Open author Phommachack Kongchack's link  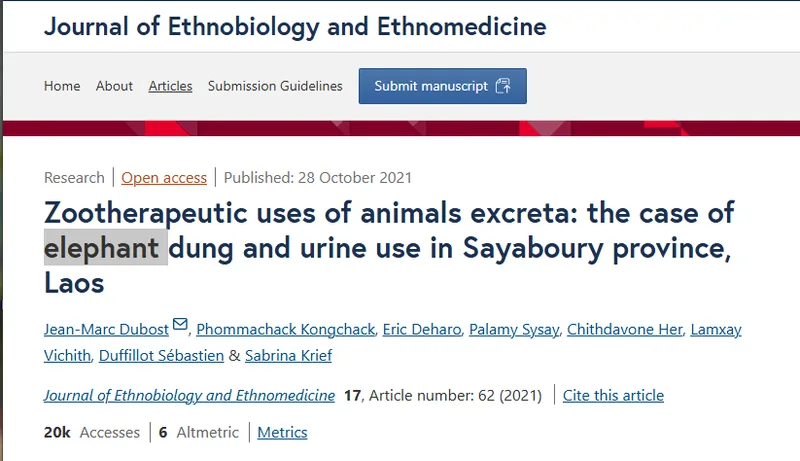pyautogui.click(x=286, y=329)
